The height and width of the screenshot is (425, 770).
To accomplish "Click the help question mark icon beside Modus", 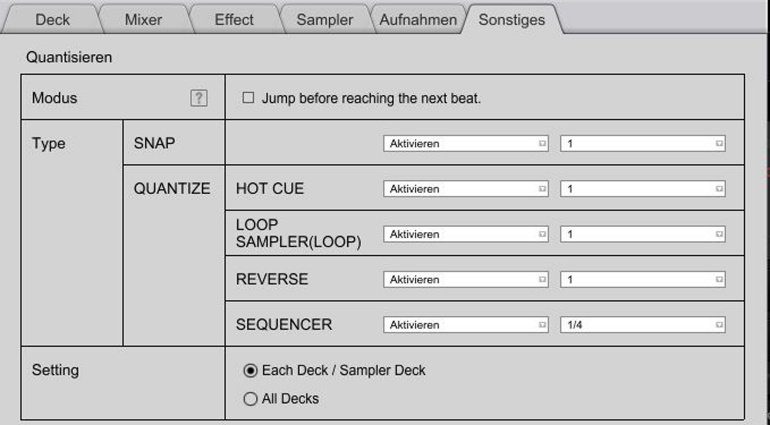I will tap(199, 98).
